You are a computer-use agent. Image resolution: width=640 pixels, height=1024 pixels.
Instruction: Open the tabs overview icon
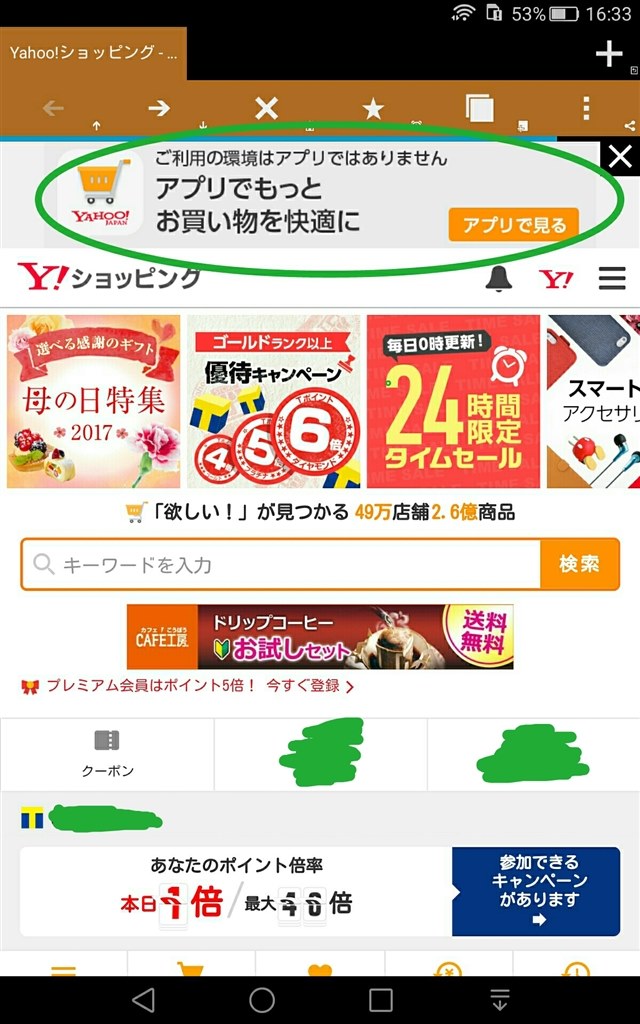coord(479,108)
